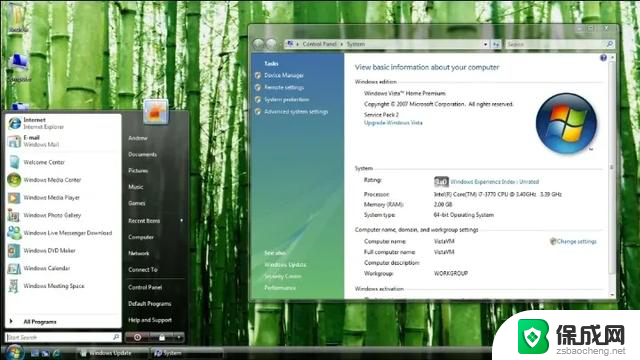
Task: Click the Windows Start orb
Action: tap(15, 352)
